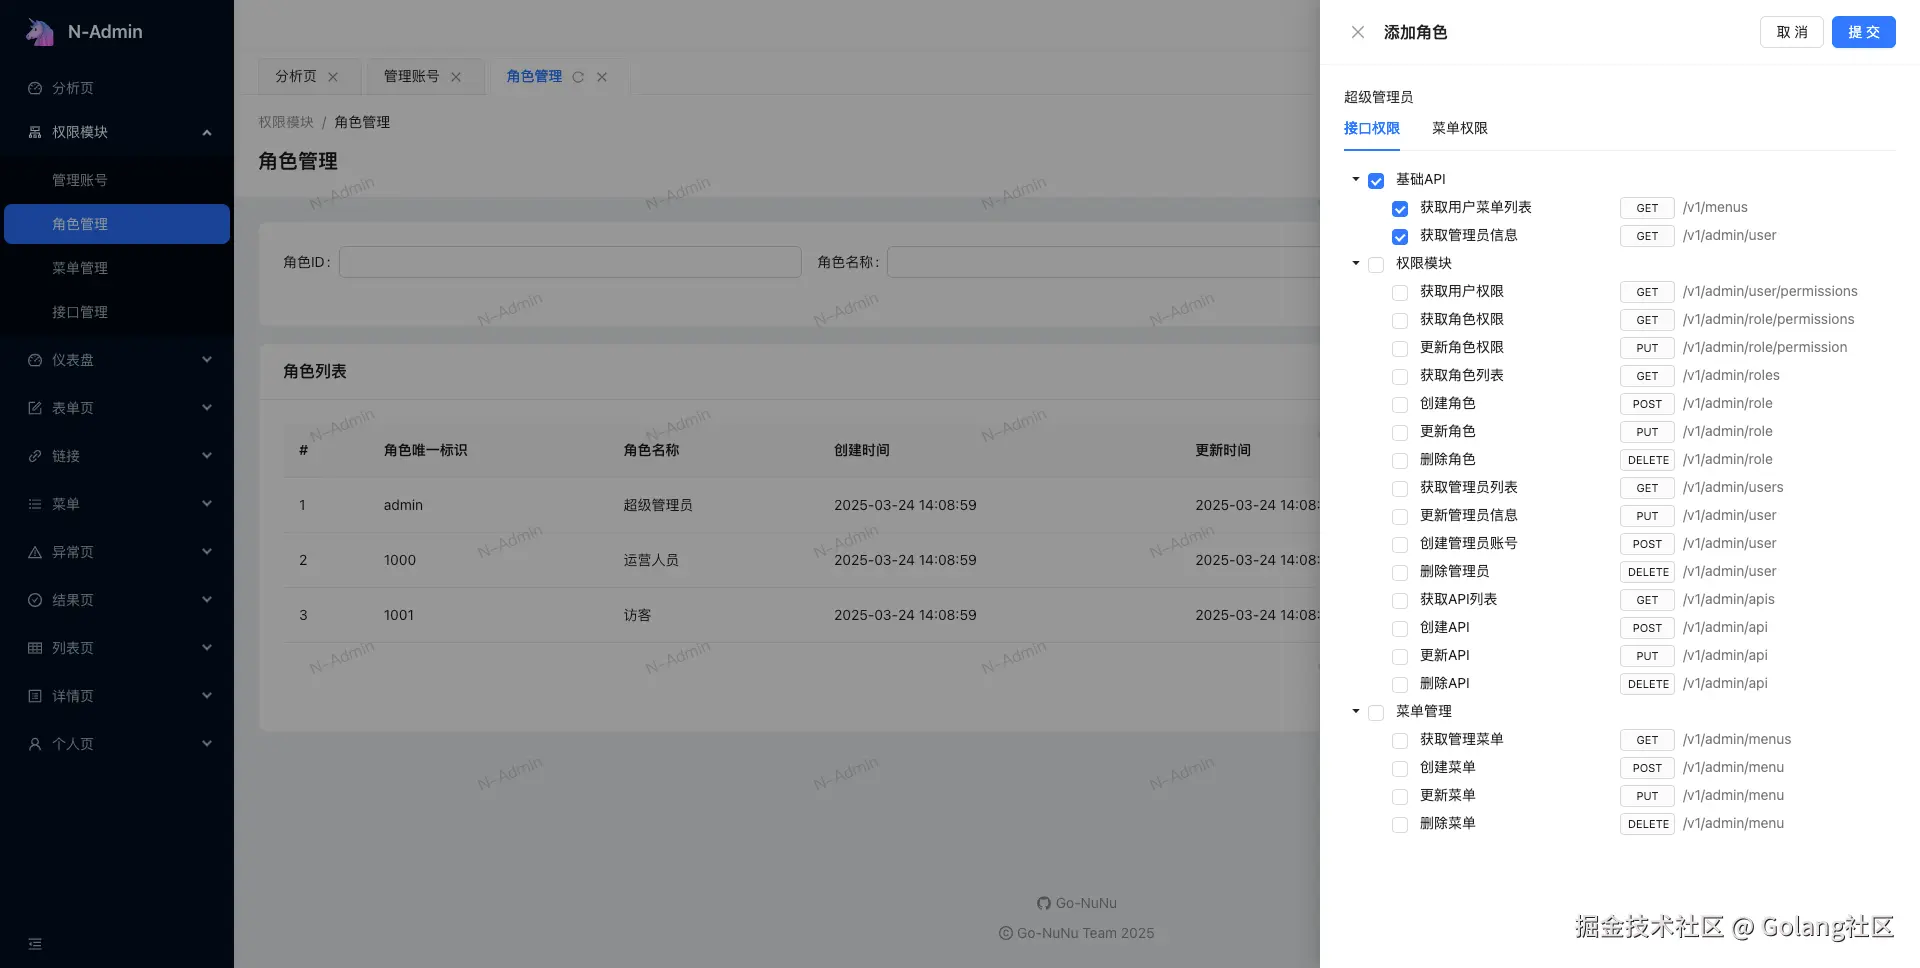The width and height of the screenshot is (1920, 968).
Task: Switch to the 菜单权限 tab
Action: [x=1459, y=128]
